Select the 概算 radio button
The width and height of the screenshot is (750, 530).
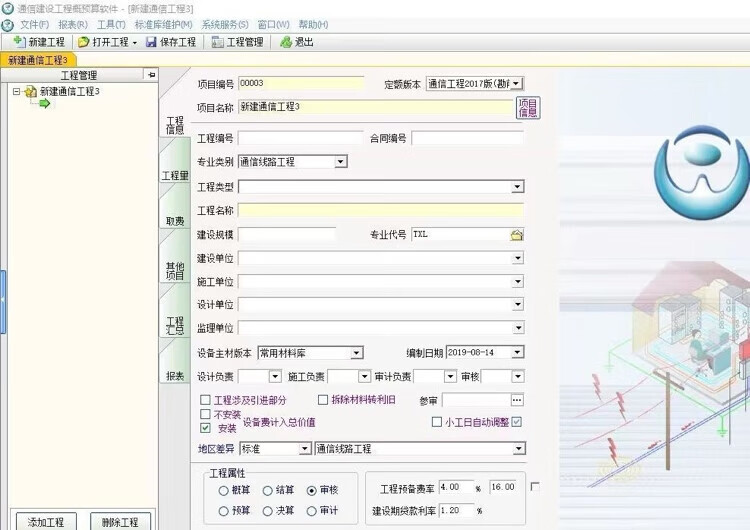pos(223,491)
